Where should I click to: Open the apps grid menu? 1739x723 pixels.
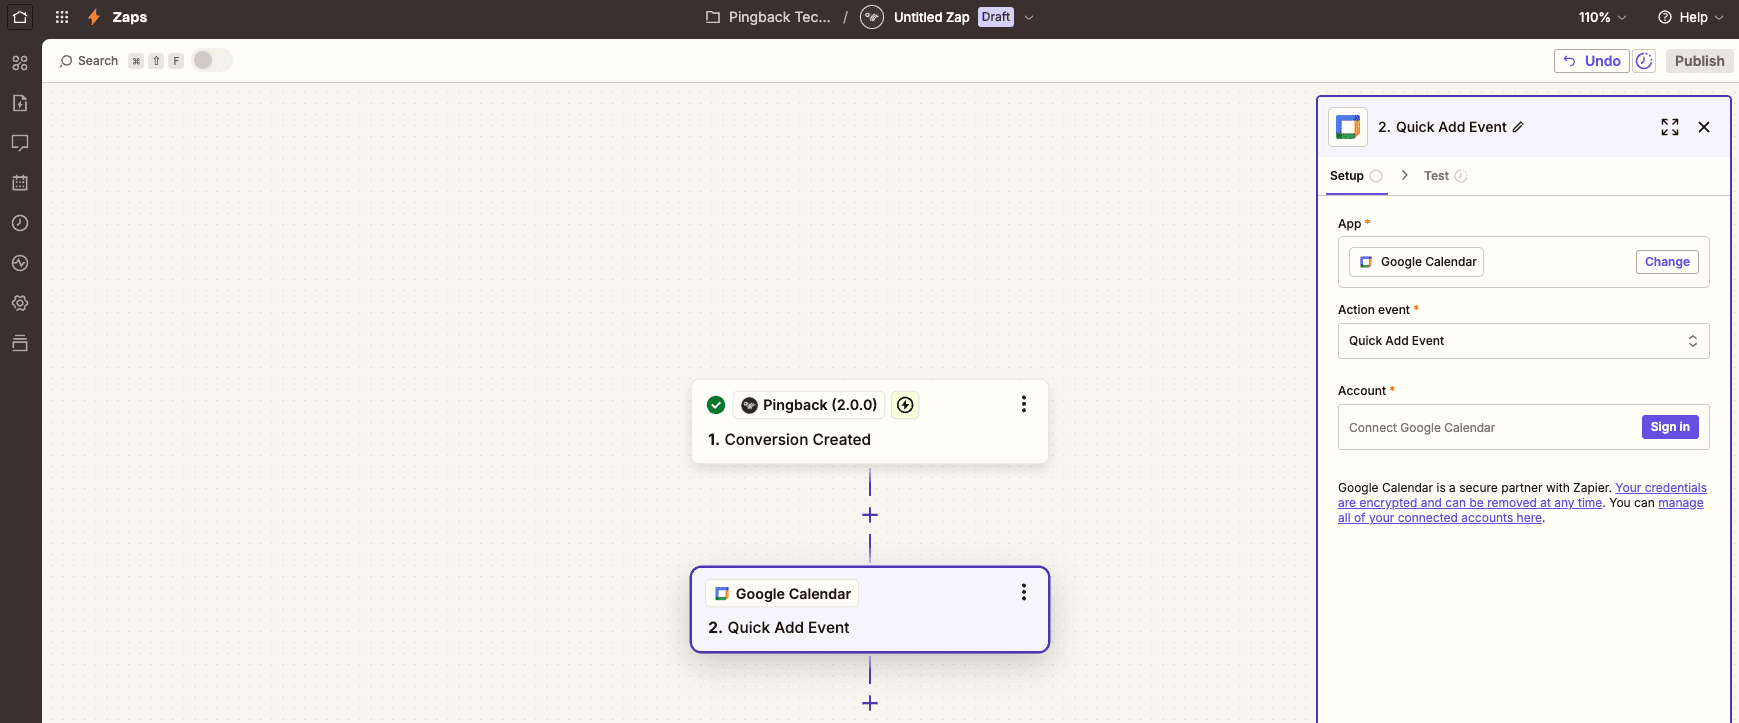62,17
